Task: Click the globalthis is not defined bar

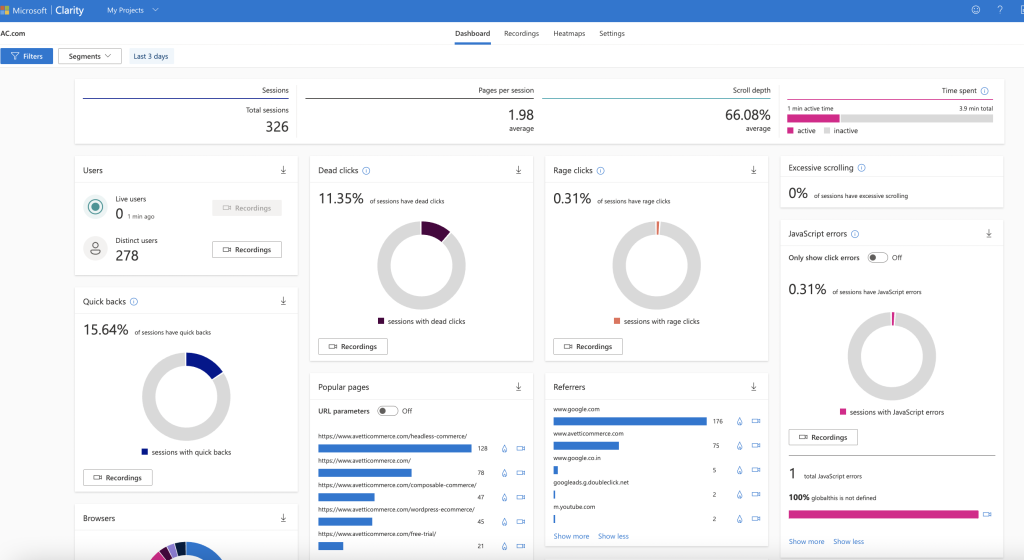Action: coord(884,514)
